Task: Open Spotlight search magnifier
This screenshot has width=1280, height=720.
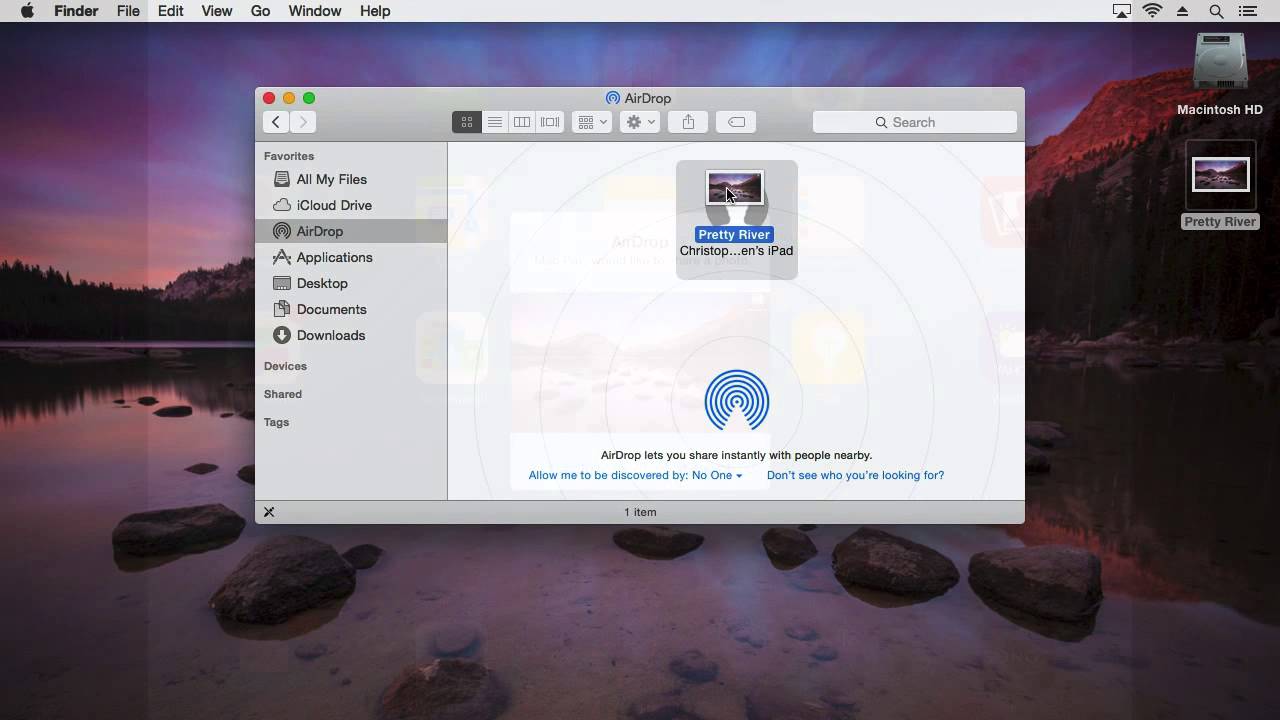Action: click(1216, 11)
